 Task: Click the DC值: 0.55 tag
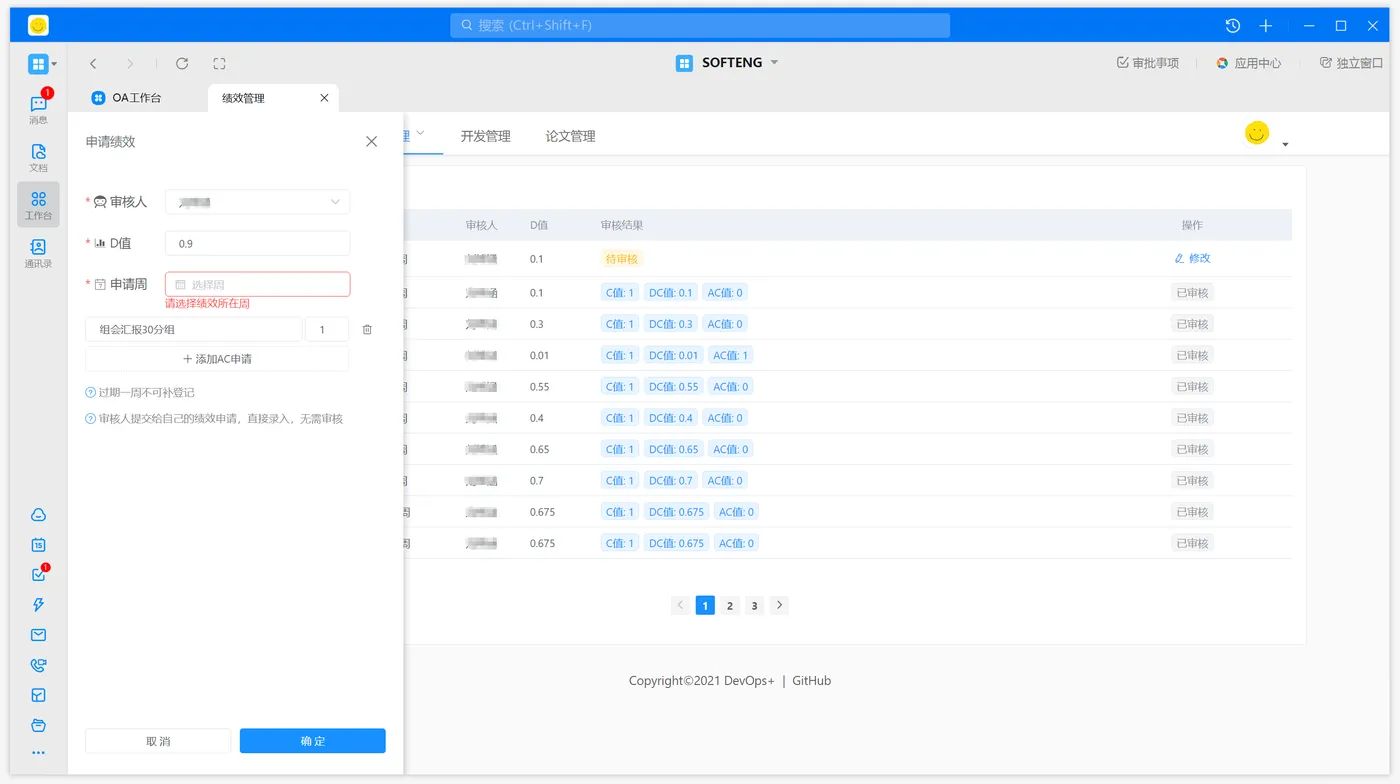pyautogui.click(x=673, y=387)
